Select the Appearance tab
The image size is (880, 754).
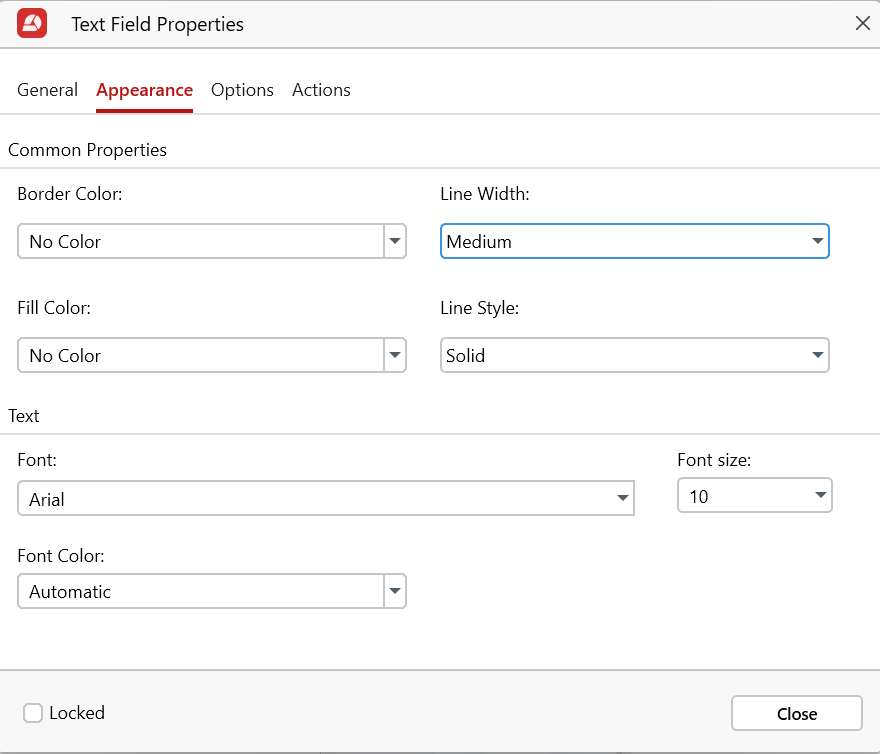point(144,90)
